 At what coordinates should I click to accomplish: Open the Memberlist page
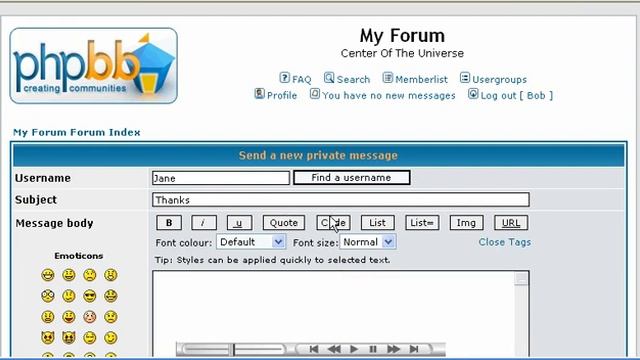point(415,79)
